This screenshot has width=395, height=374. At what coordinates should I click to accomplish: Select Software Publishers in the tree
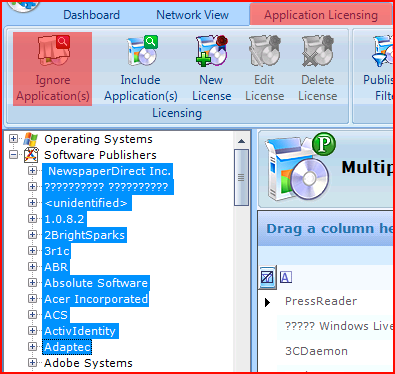[x=100, y=155]
